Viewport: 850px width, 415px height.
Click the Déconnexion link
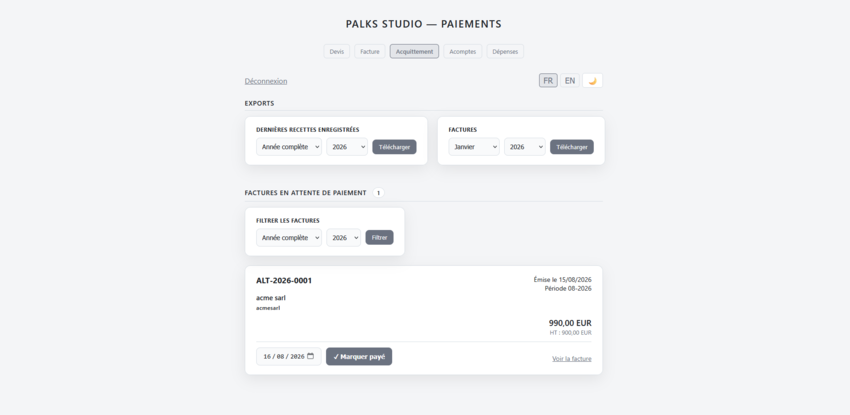pos(266,81)
